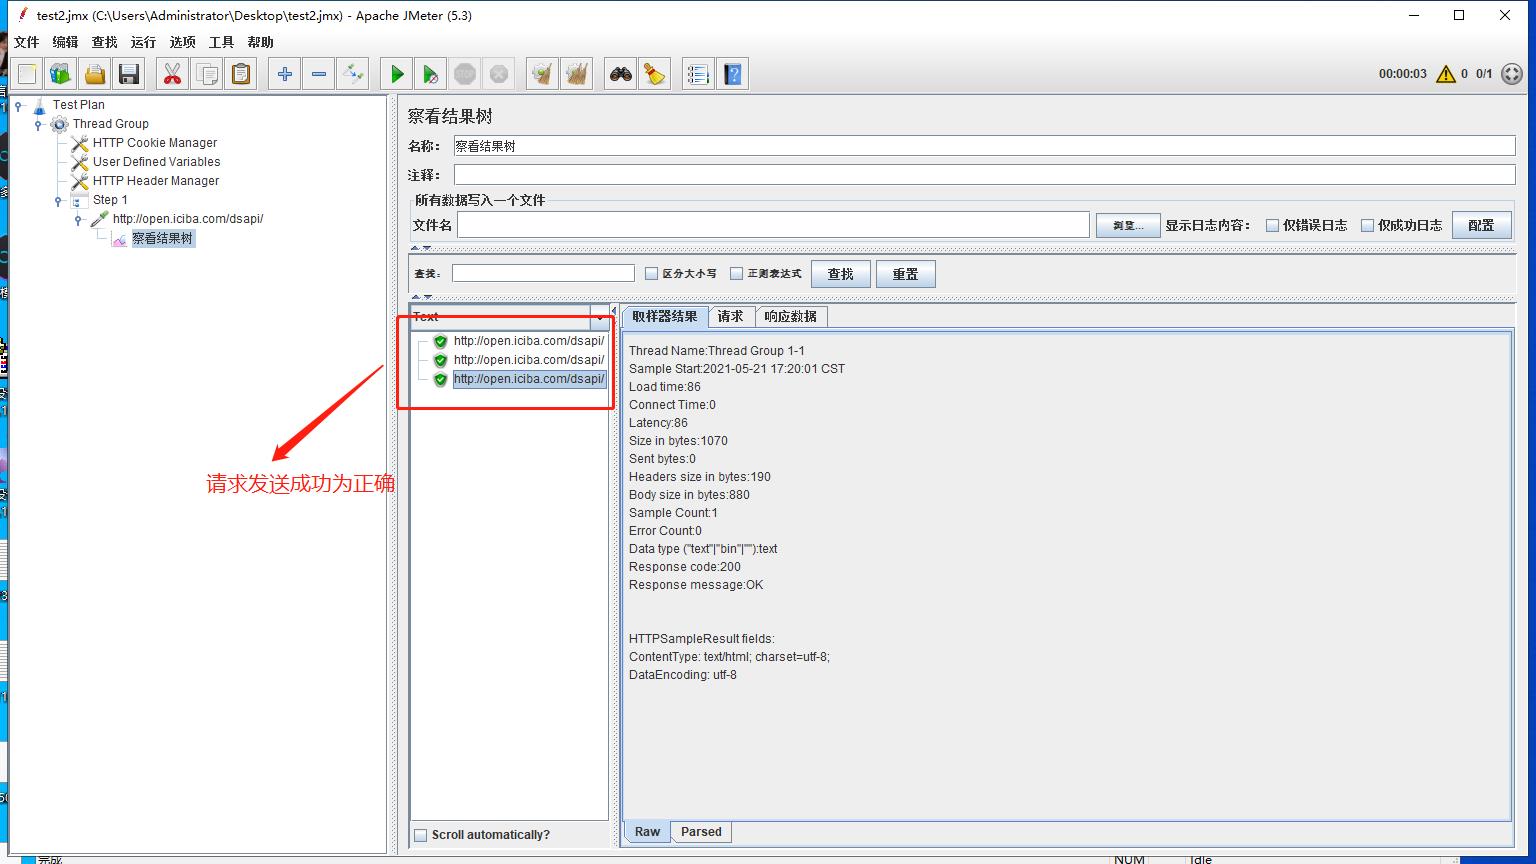Image resolution: width=1536 pixels, height=864 pixels.
Task: Click the 浏览... browse button
Action: click(1127, 225)
